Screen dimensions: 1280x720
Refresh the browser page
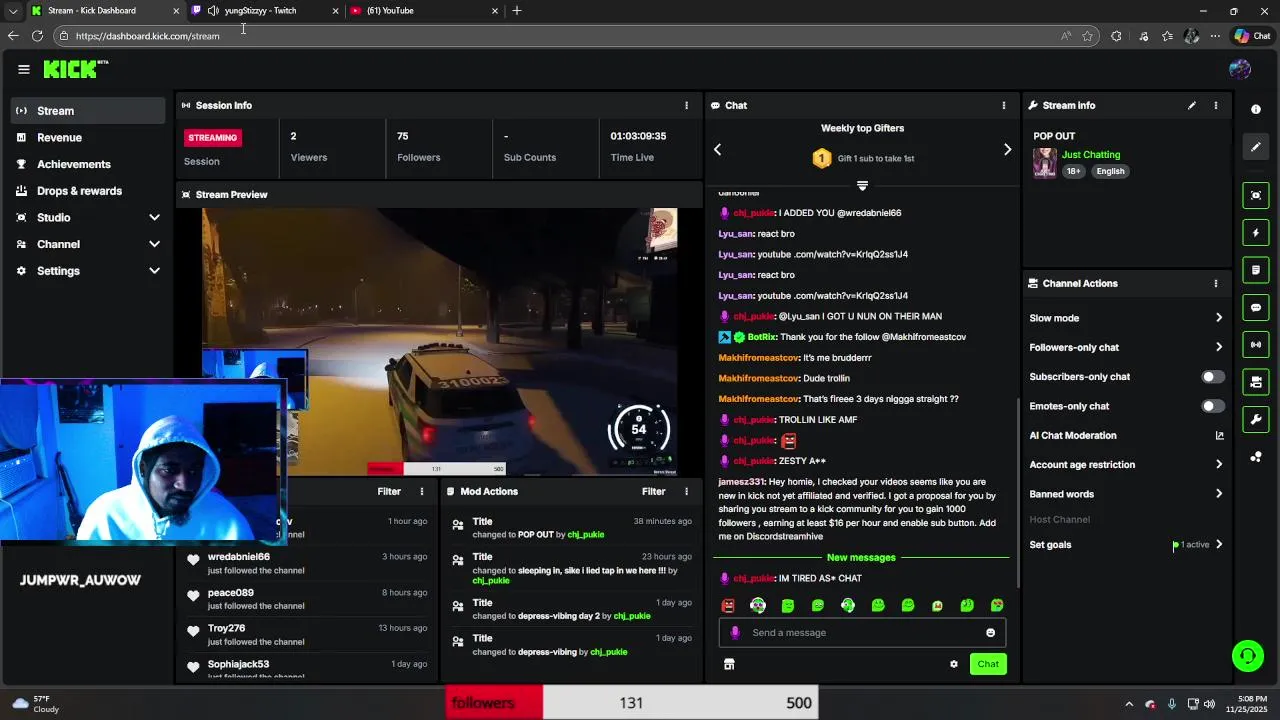point(37,36)
